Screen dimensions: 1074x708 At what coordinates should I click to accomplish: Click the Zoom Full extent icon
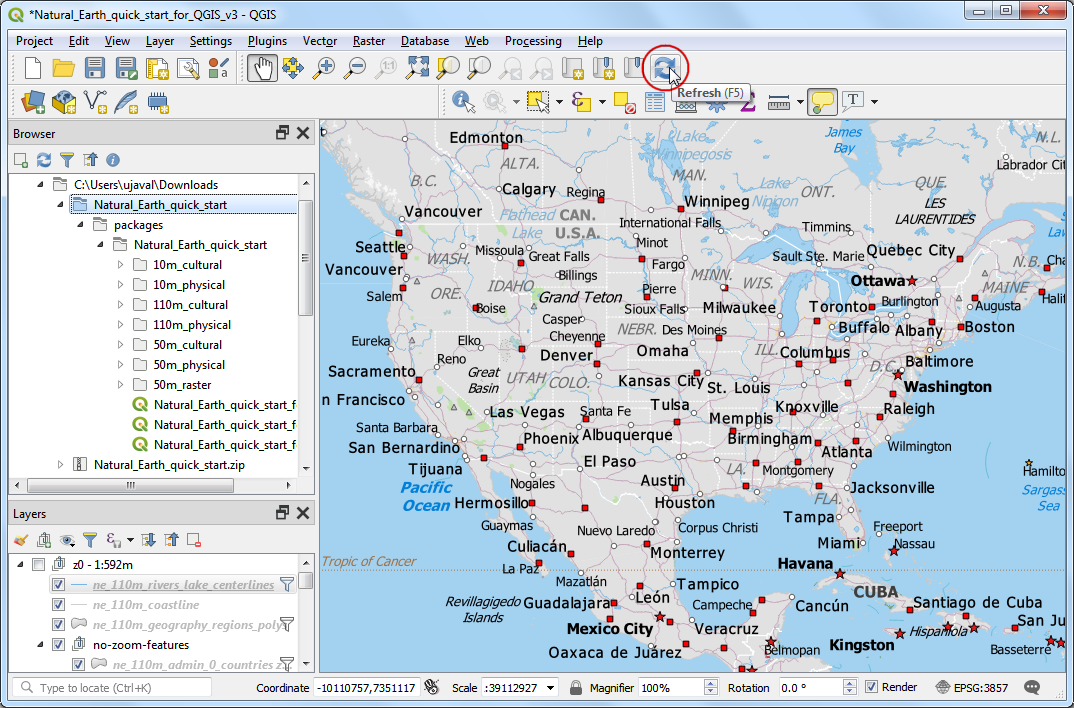(417, 68)
